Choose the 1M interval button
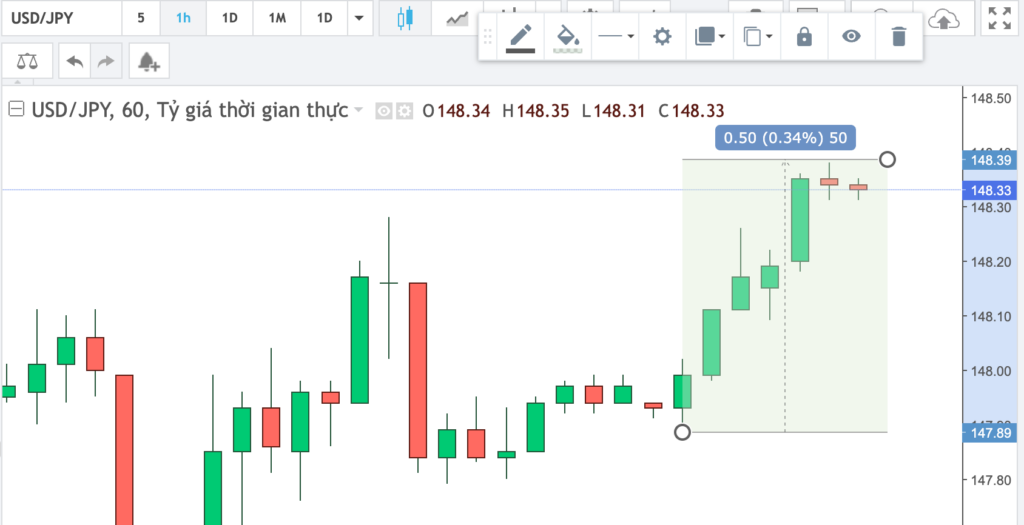The image size is (1024, 525). [275, 18]
